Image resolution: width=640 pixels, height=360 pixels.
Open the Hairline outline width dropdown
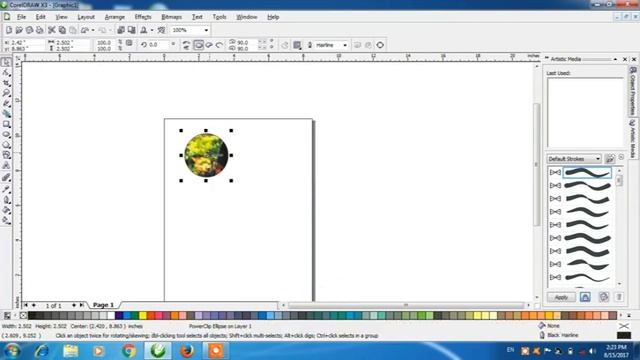coord(345,45)
